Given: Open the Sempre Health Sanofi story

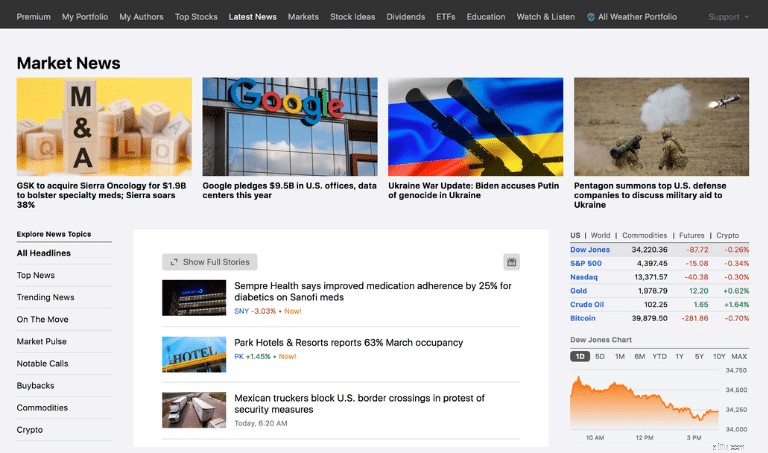Looking at the screenshot, I should pos(373,291).
